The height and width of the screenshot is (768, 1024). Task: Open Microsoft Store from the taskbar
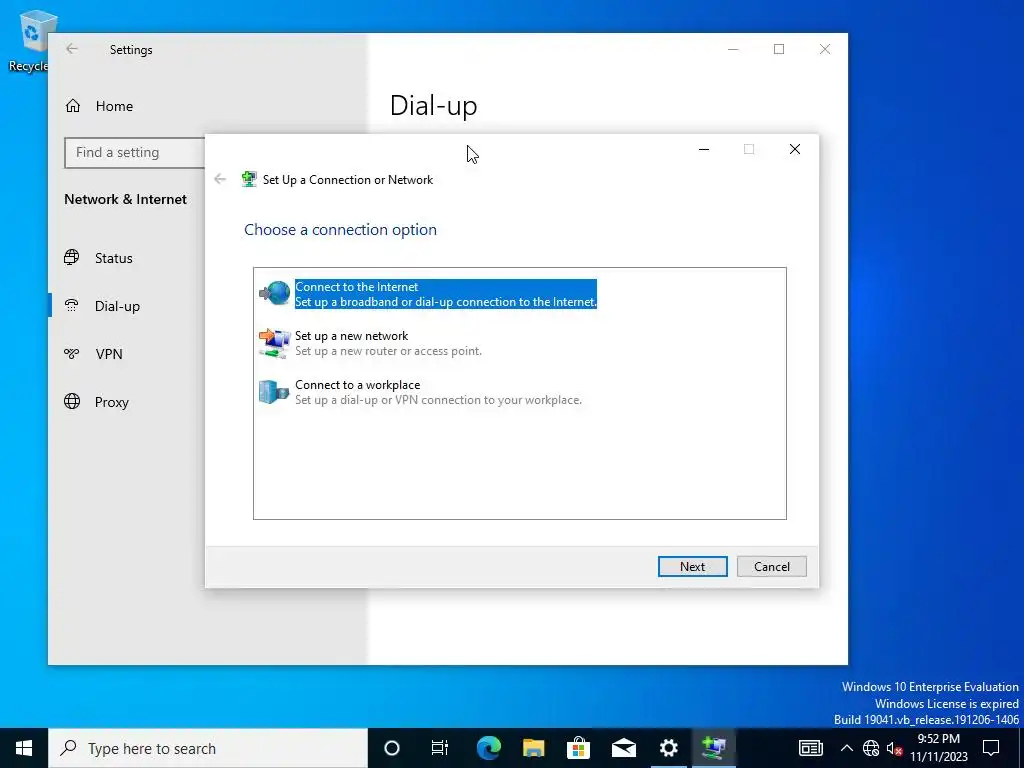pos(579,748)
